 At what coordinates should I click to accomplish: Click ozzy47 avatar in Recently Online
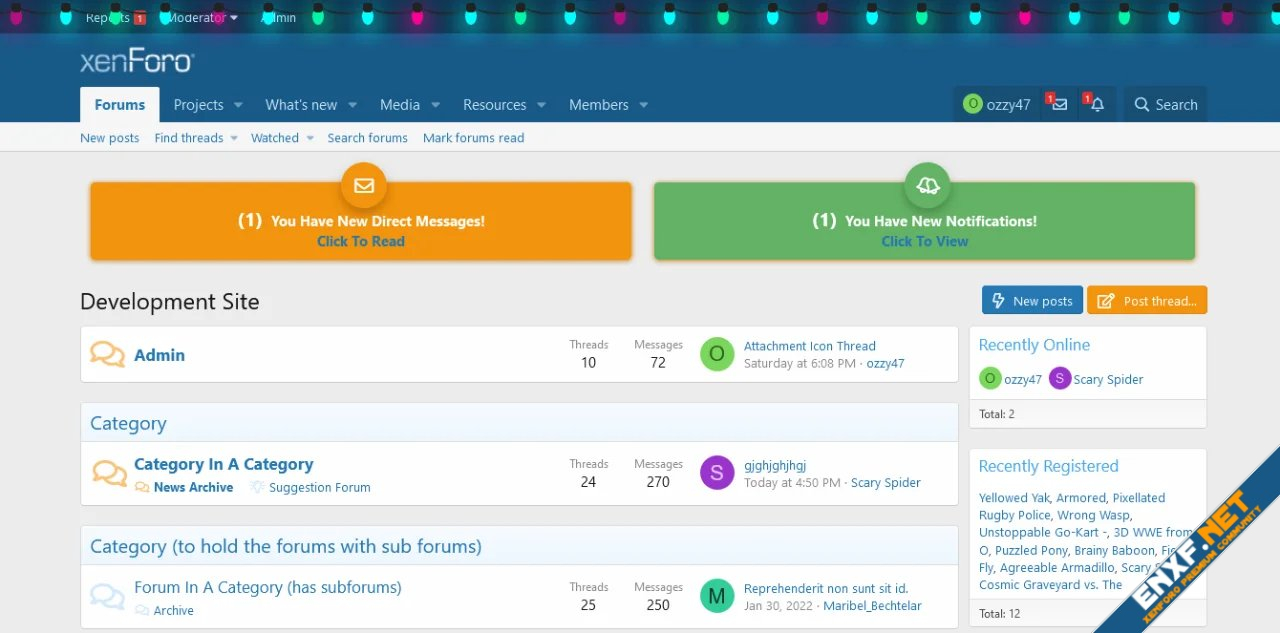coord(990,379)
